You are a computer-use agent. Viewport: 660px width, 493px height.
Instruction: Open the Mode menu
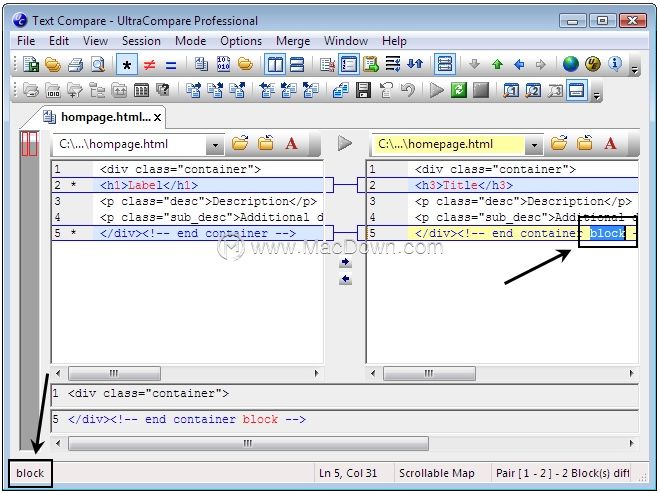pyautogui.click(x=190, y=41)
